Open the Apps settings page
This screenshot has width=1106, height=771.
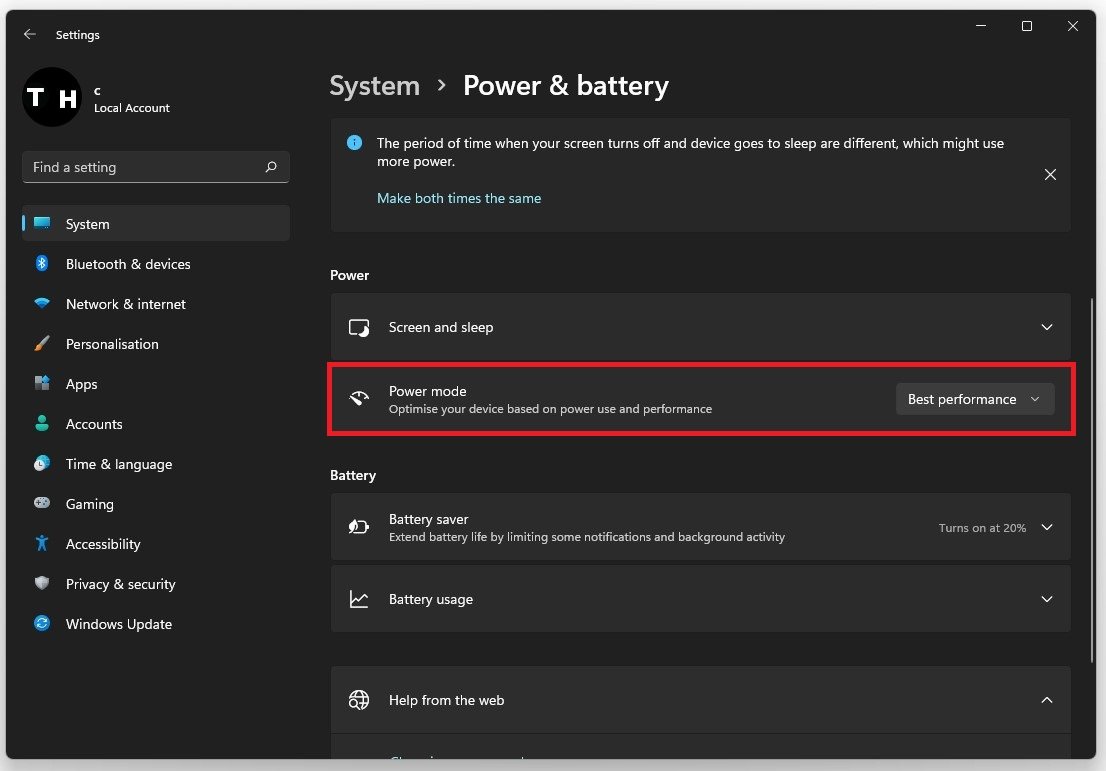(x=82, y=384)
